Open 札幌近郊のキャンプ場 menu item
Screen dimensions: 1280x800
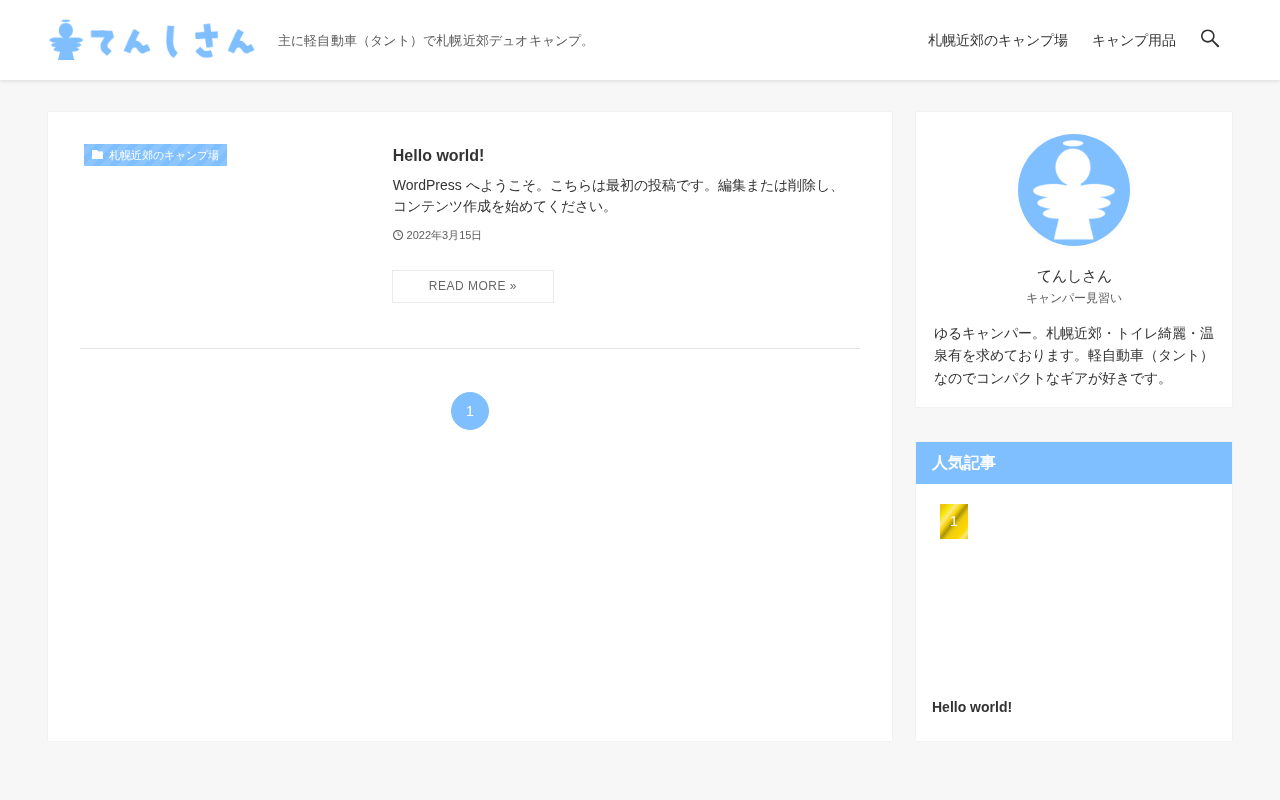click(x=998, y=40)
